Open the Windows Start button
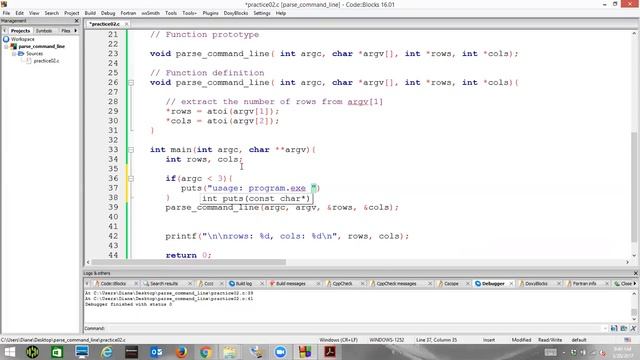The image size is (640, 360). (x=9, y=352)
